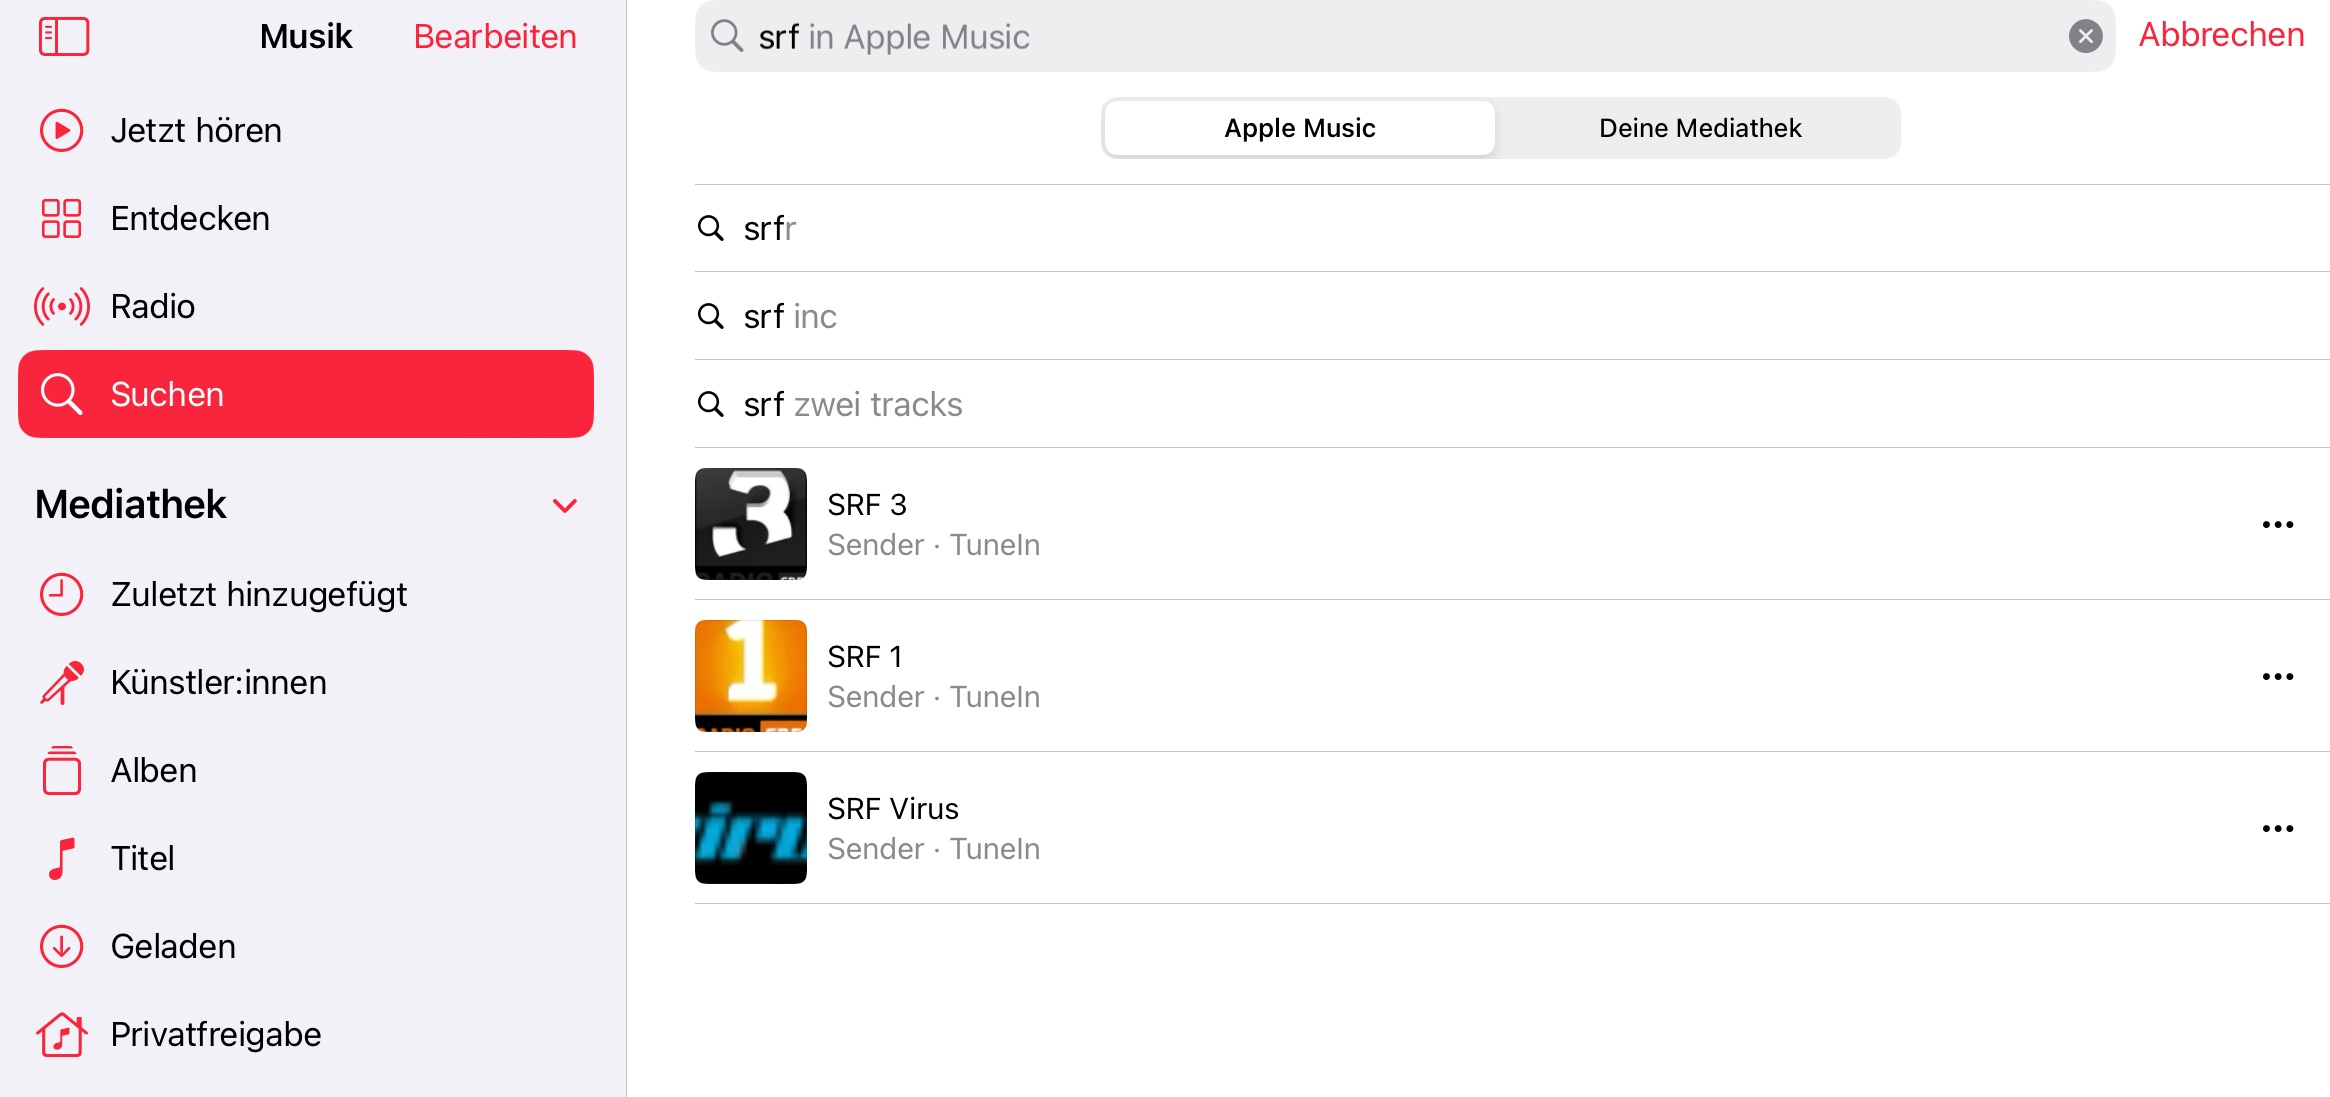Open more options for SRF 3
Viewport: 2330px width, 1097px height.
pos(2277,525)
